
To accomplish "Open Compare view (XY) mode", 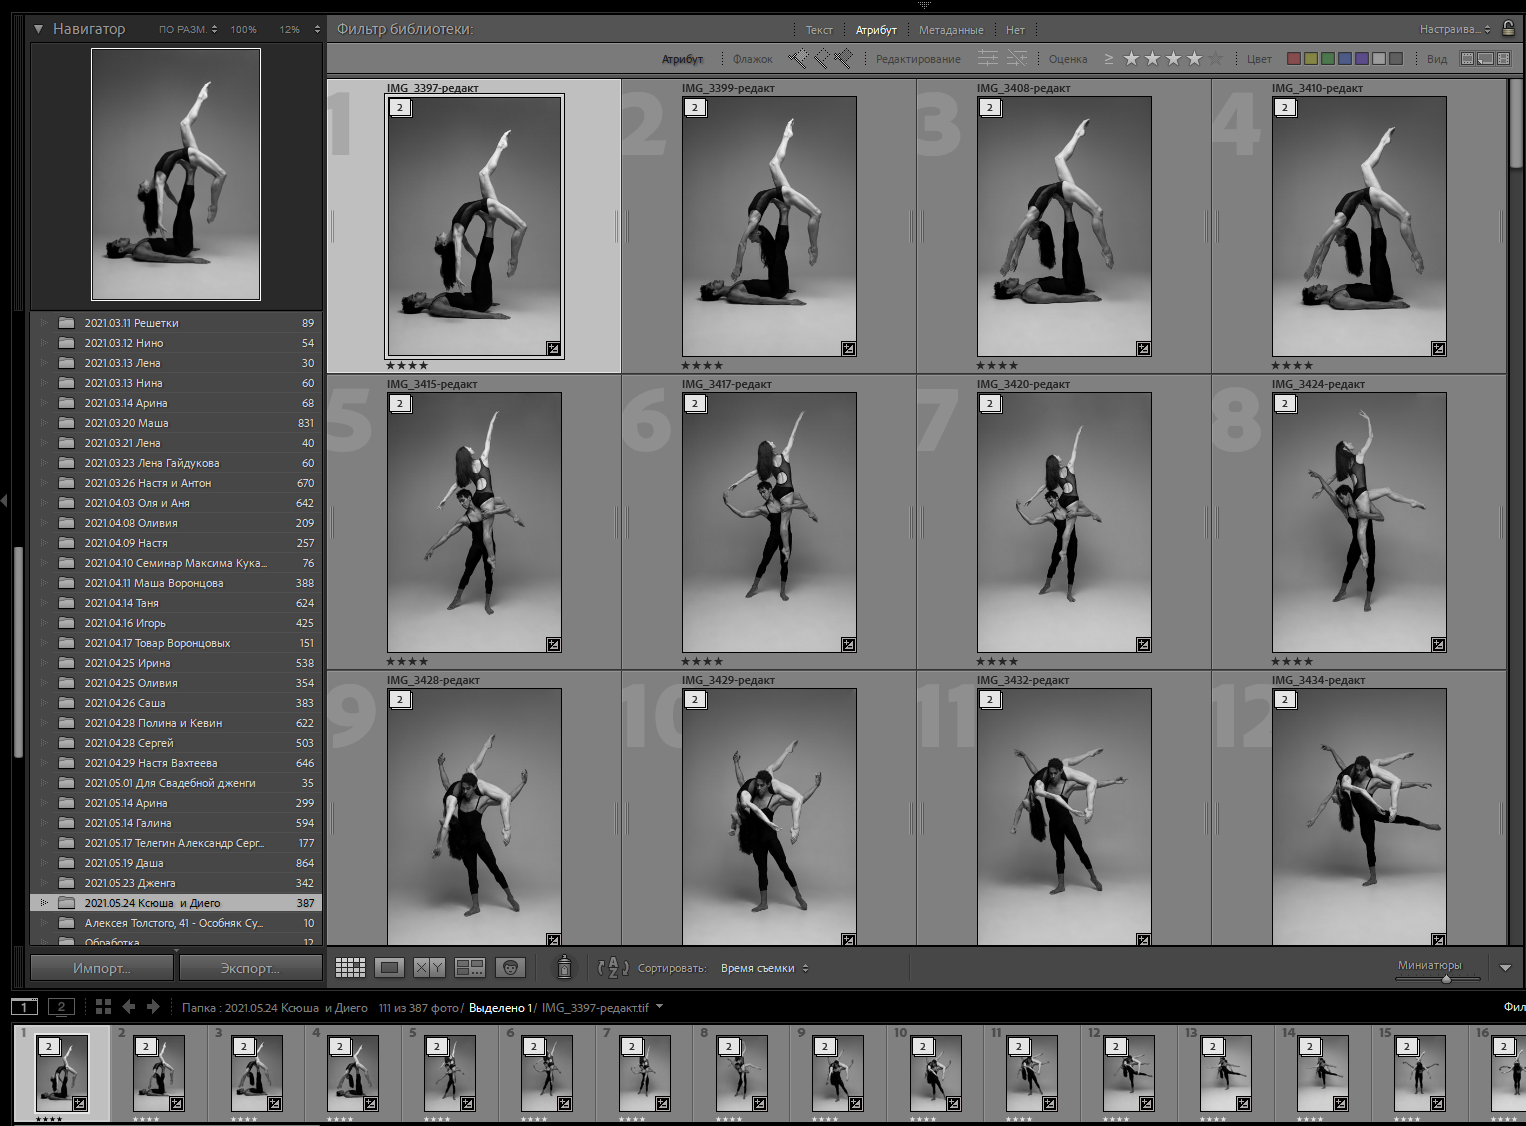I will pyautogui.click(x=429, y=967).
